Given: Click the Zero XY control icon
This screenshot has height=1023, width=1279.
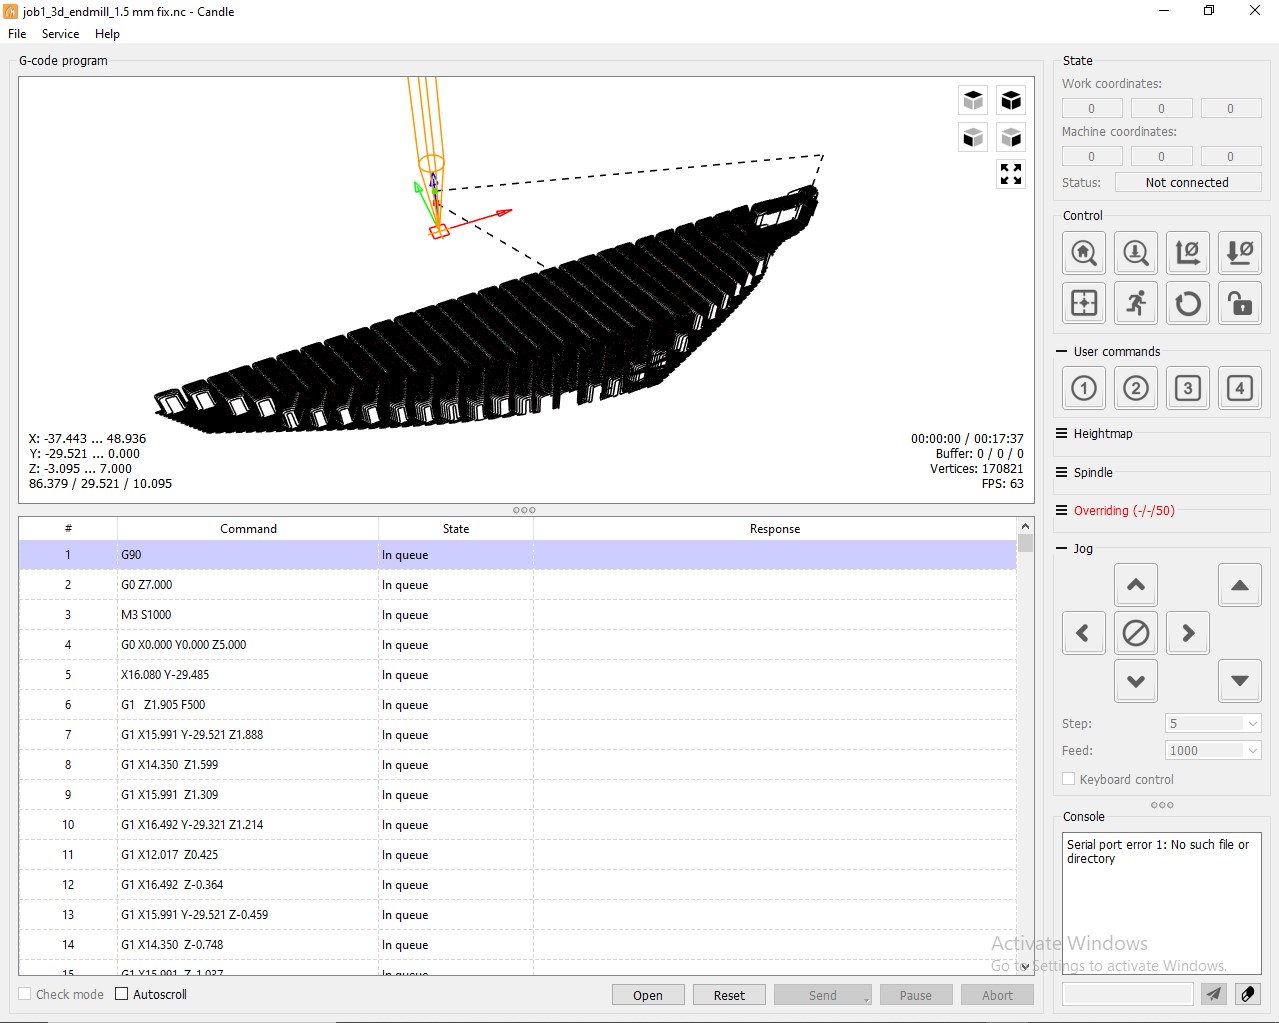Looking at the screenshot, I should 1188,253.
